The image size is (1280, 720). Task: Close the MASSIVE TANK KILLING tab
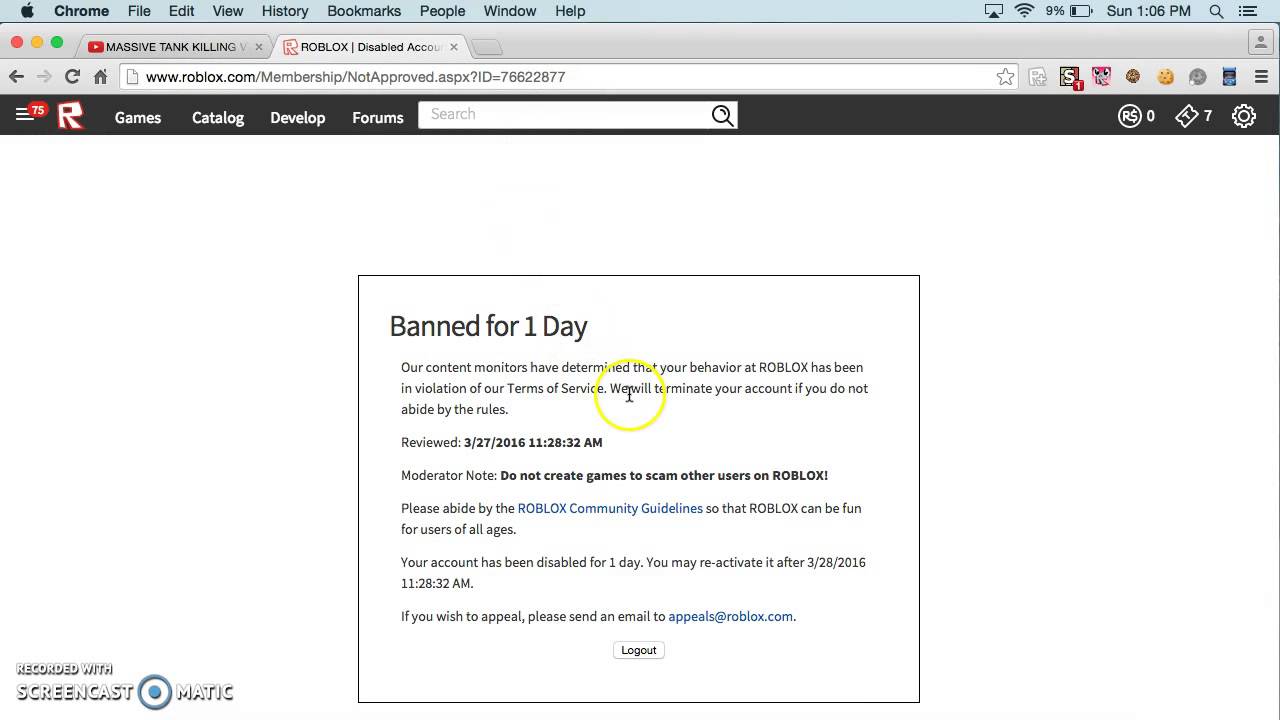258,47
